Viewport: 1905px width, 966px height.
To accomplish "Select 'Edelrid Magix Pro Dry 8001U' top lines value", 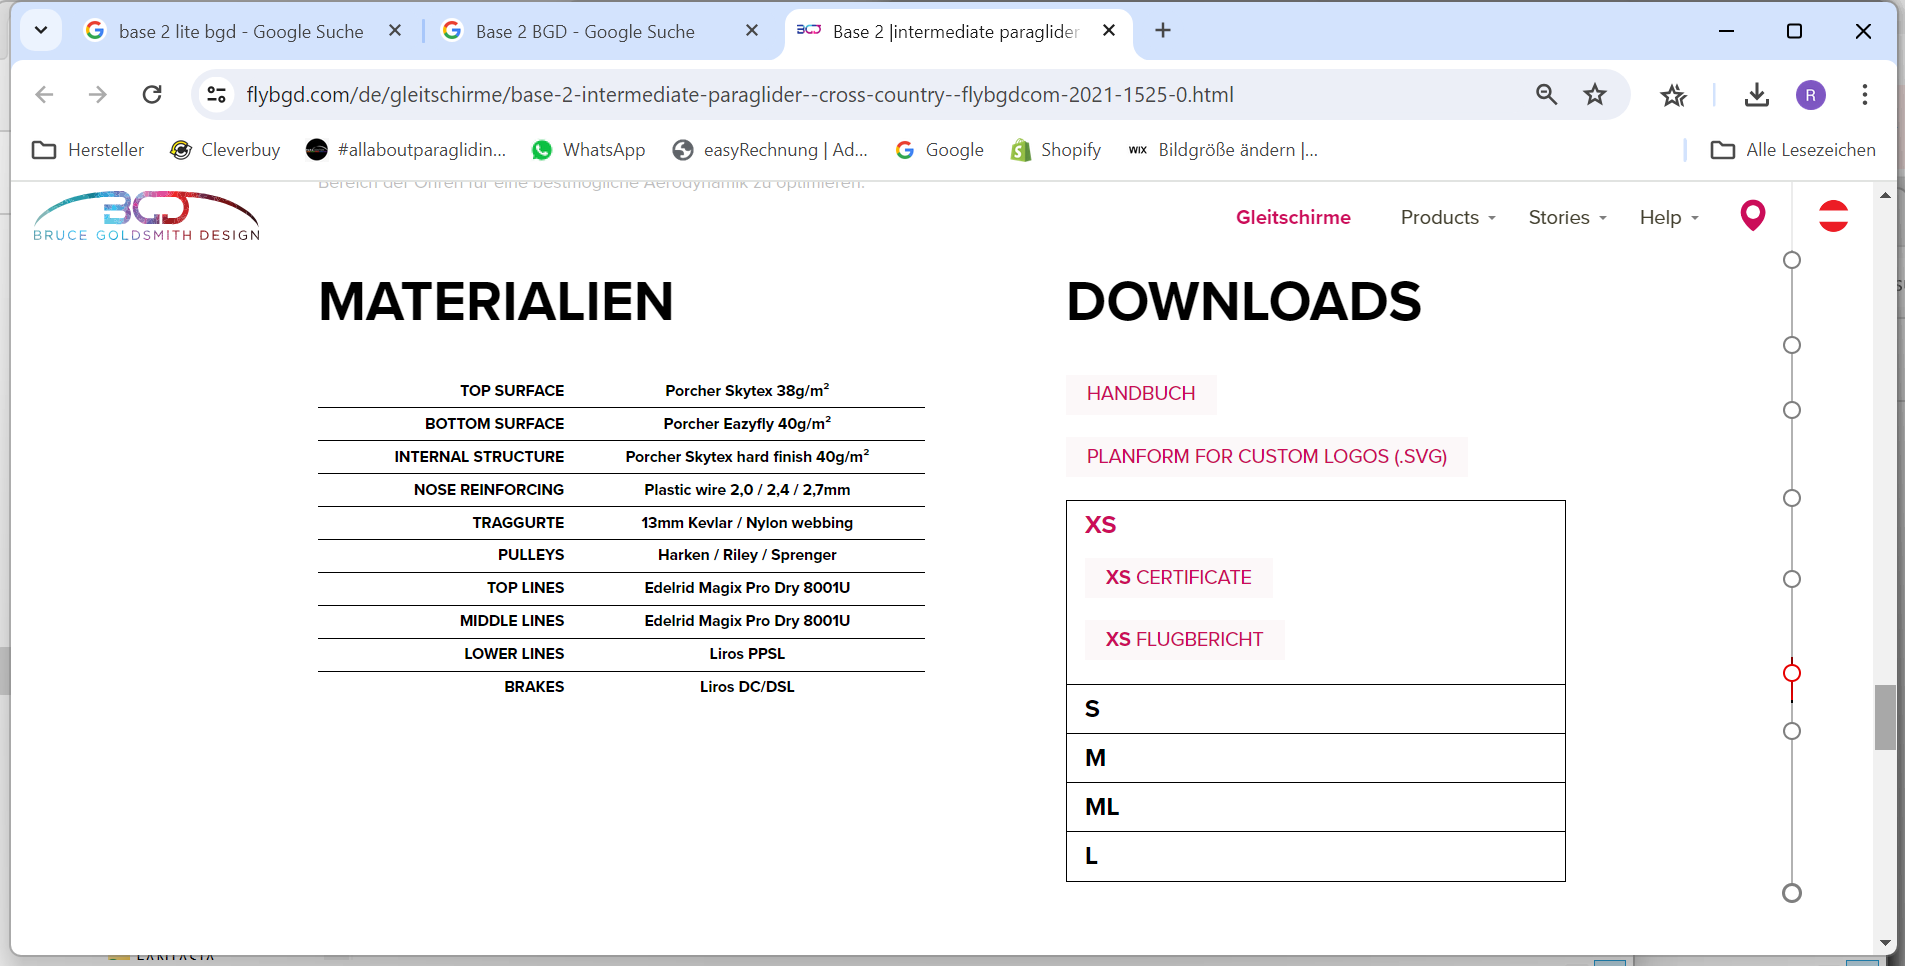I will pyautogui.click(x=747, y=588).
